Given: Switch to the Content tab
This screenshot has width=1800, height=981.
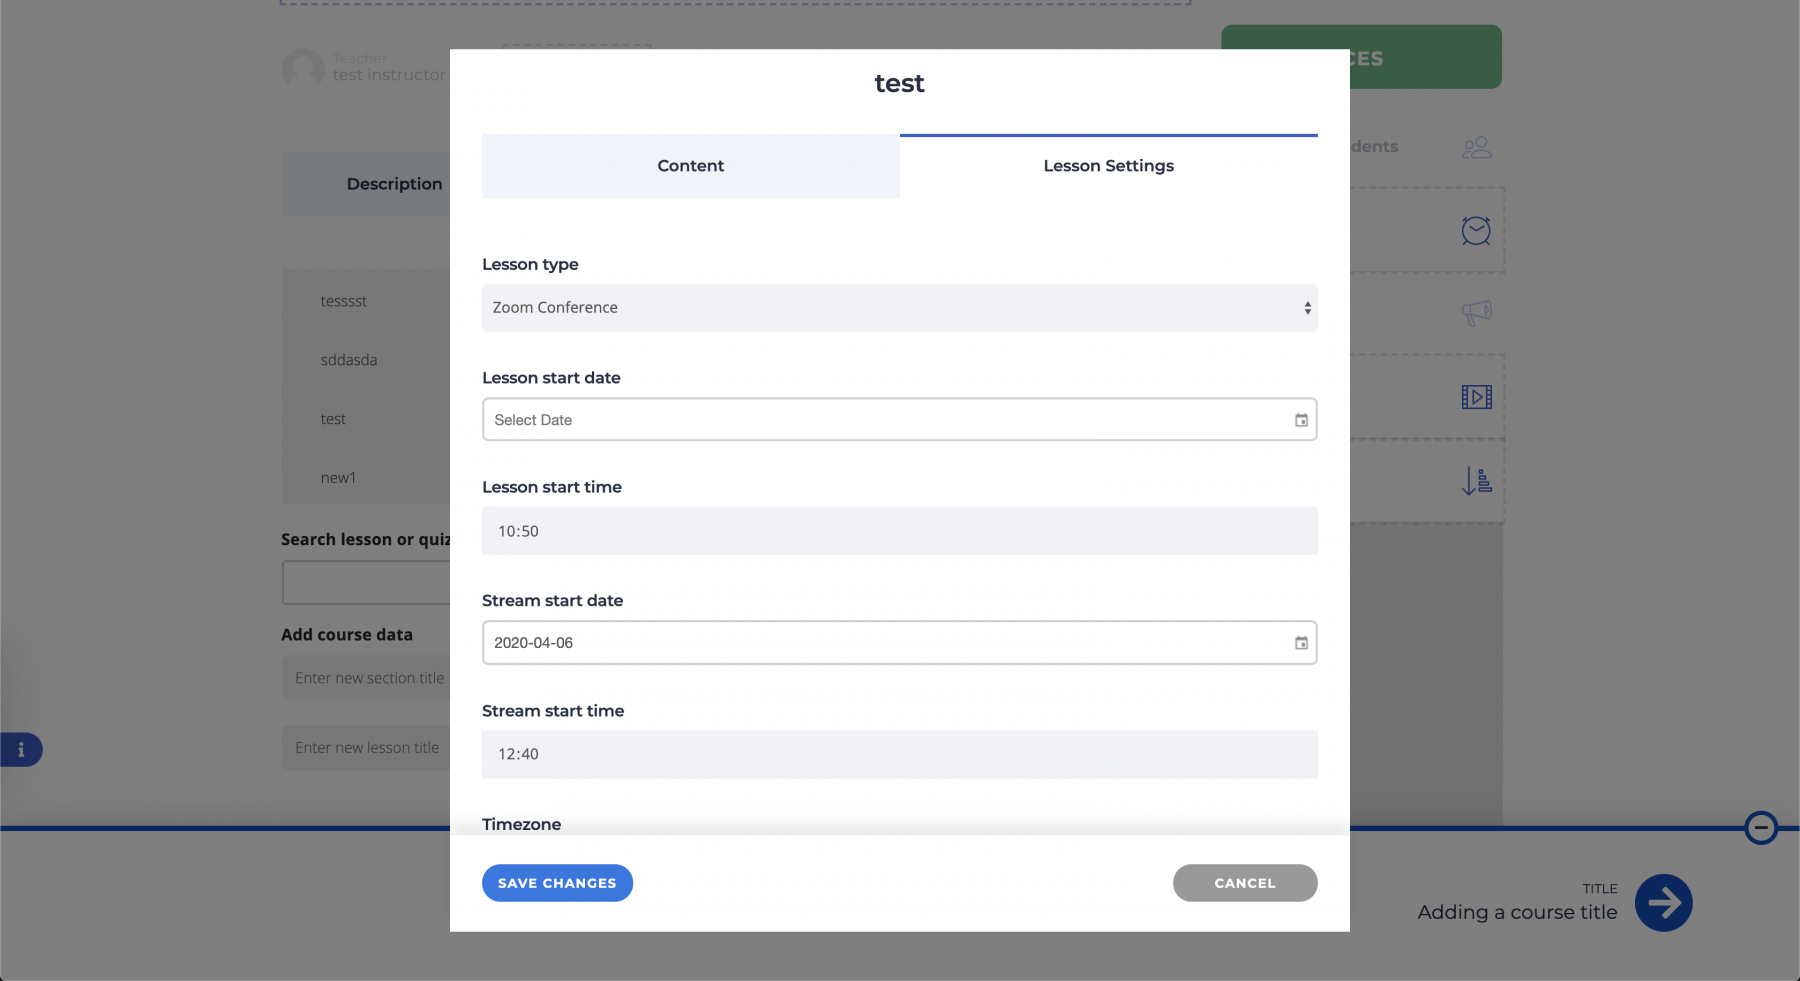Looking at the screenshot, I should click(x=690, y=166).
